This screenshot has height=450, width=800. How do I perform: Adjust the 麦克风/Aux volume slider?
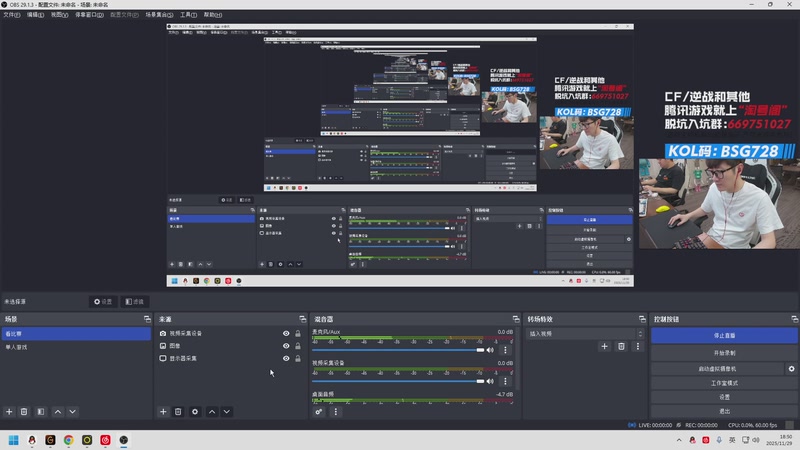[x=398, y=350]
